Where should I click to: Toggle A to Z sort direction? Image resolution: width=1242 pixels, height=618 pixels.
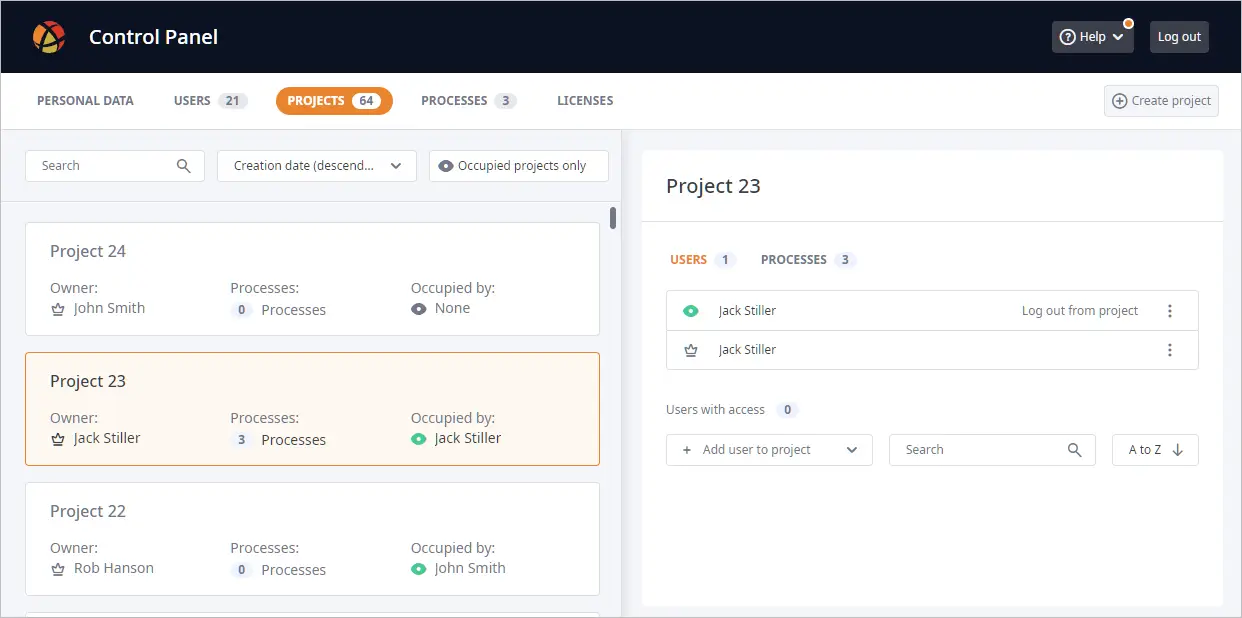tap(1155, 450)
